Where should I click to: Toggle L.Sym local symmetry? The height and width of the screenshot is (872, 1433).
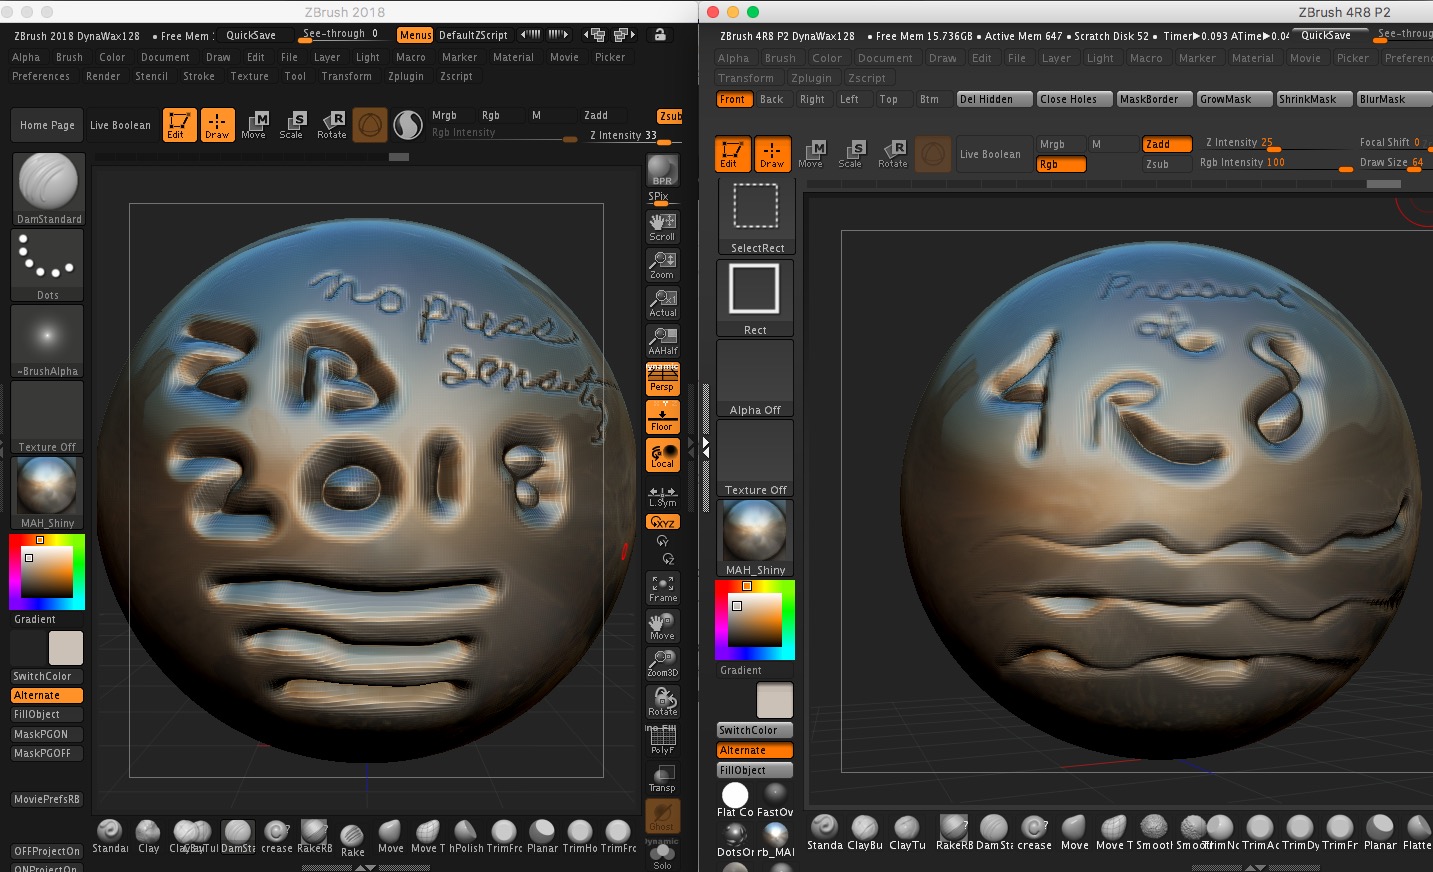point(662,496)
